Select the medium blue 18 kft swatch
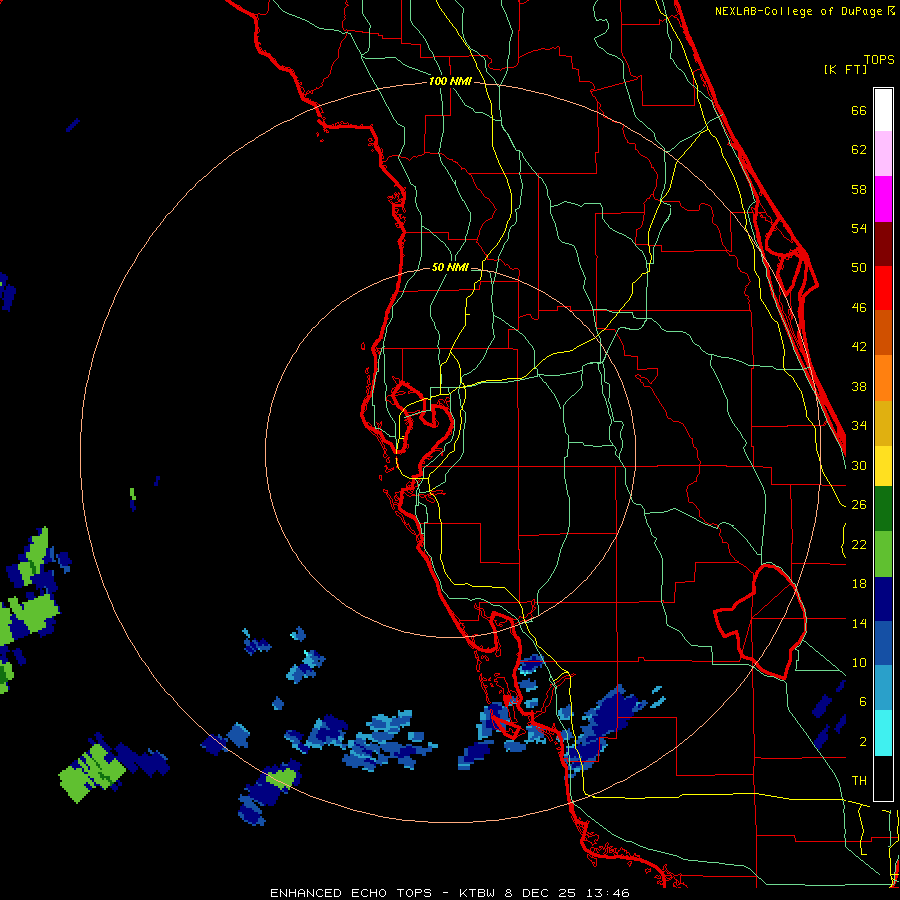 (x=883, y=643)
